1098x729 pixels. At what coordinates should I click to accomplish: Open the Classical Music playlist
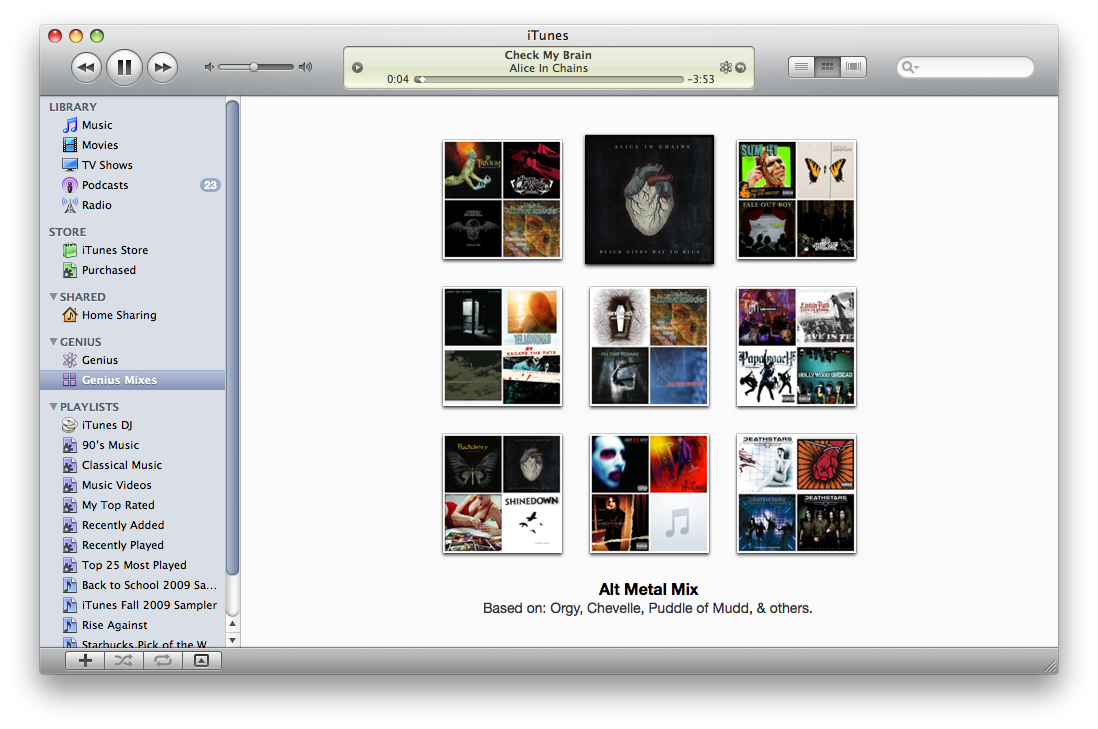(x=133, y=465)
